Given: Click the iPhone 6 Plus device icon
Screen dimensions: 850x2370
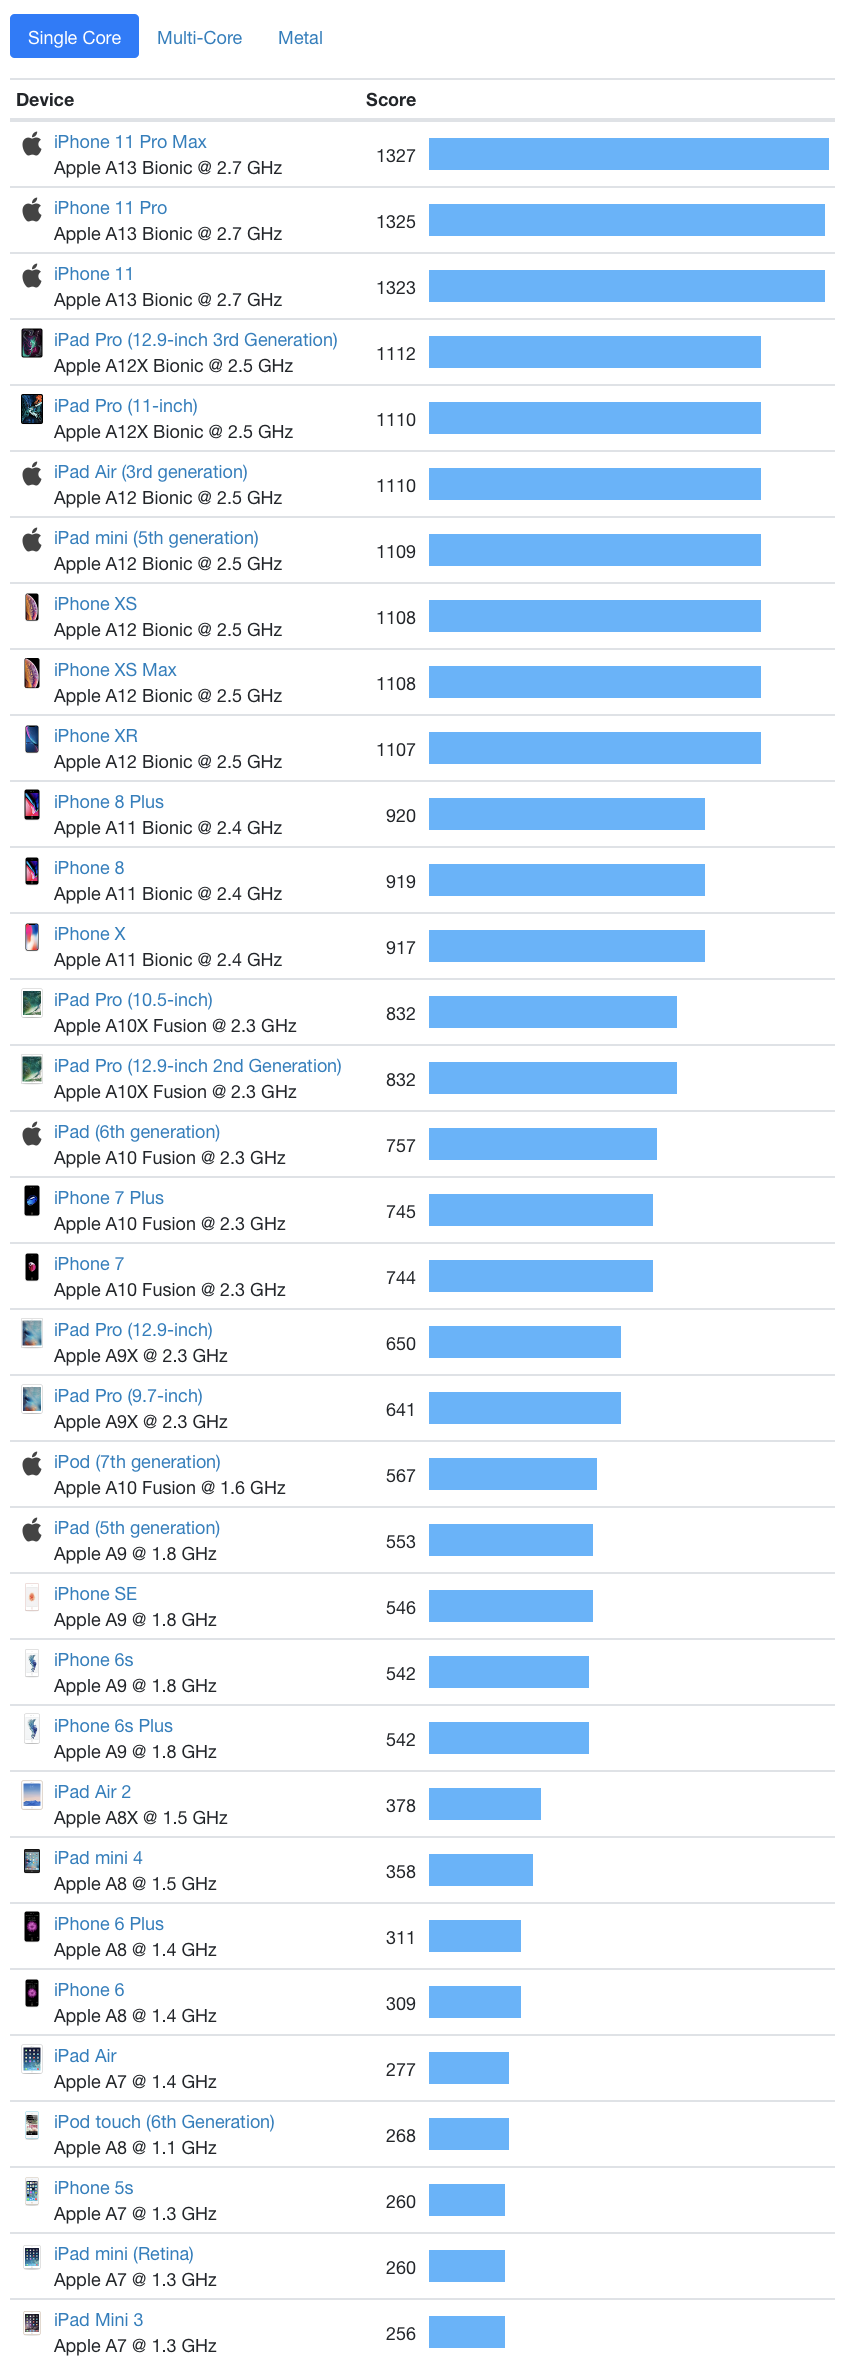Looking at the screenshot, I should (32, 1927).
